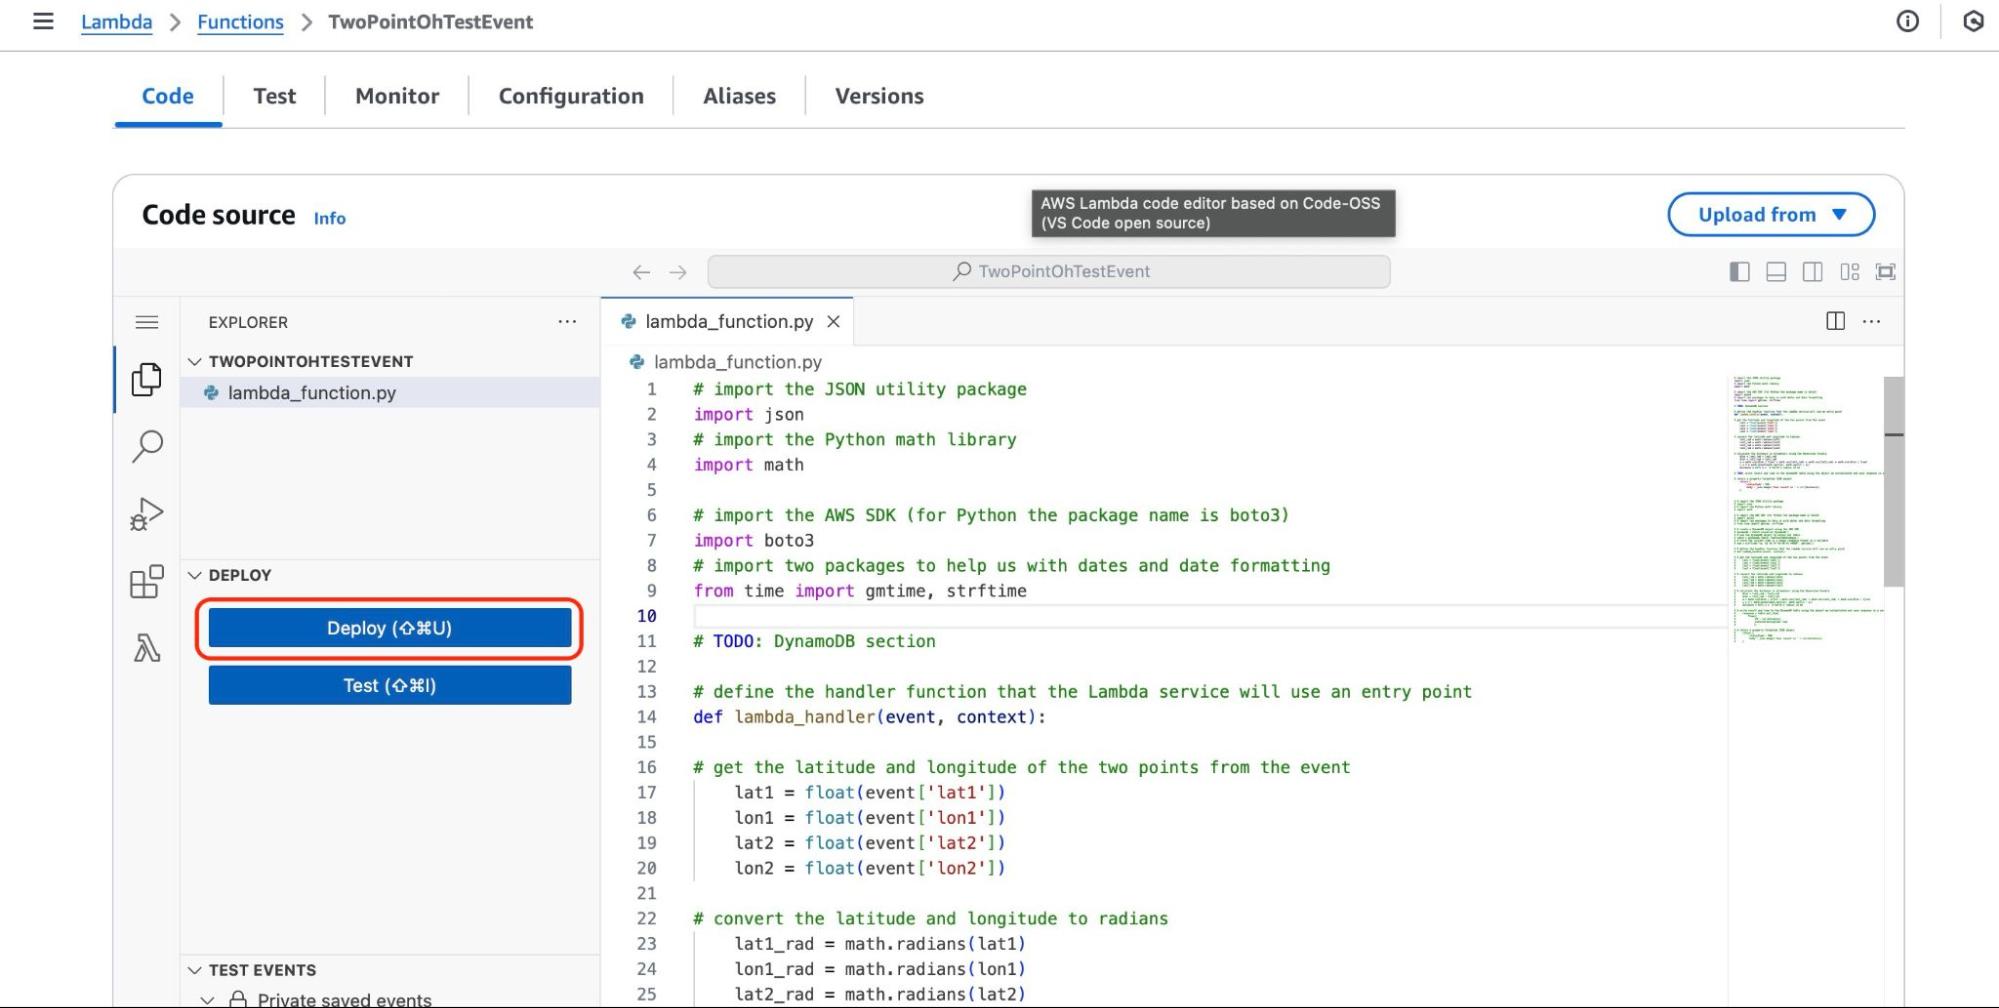Open the Aliases tab
Screen dimensions: 1999x1008
[739, 96]
